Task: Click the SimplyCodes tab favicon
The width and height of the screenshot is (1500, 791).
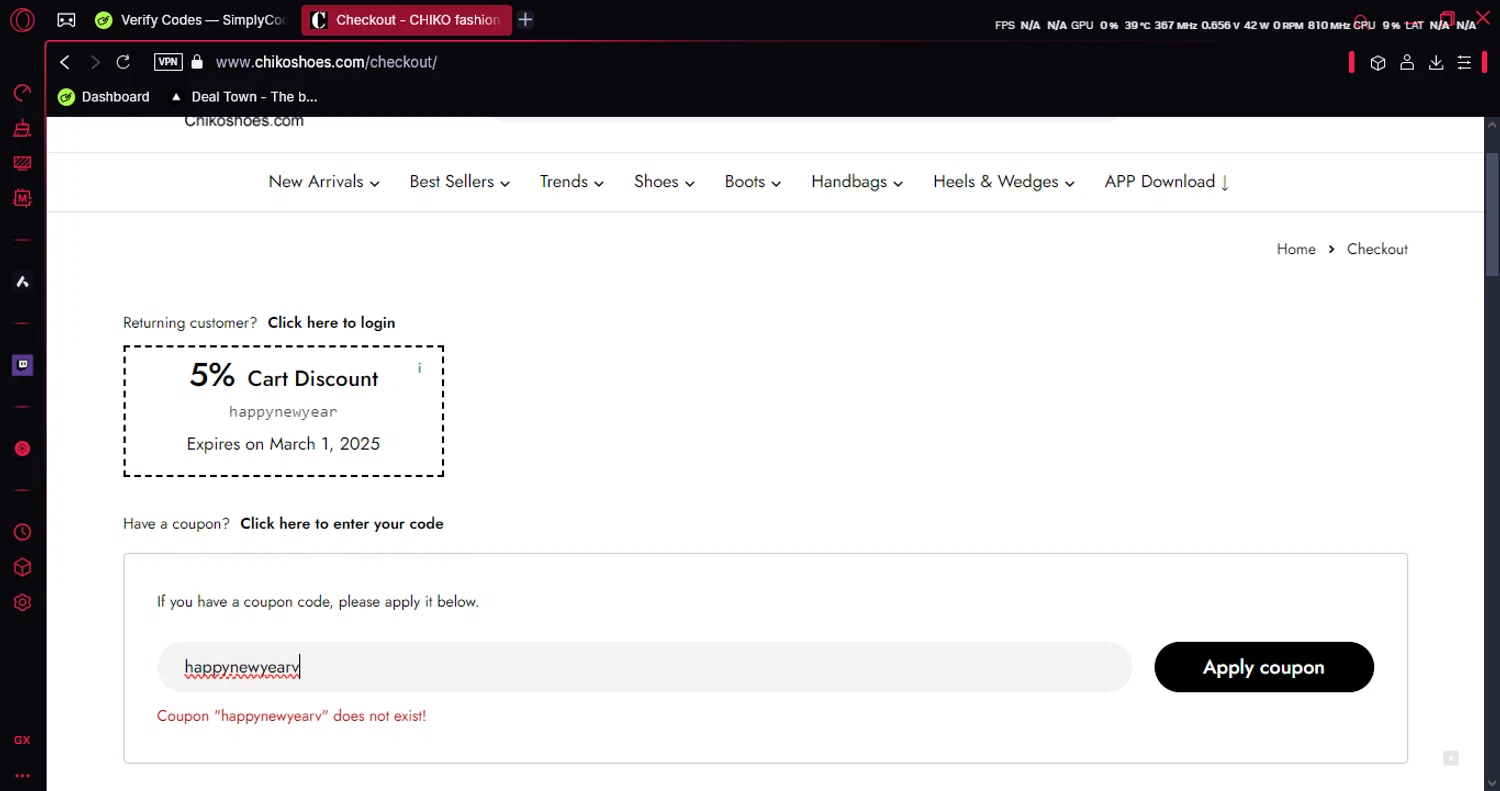Action: (x=103, y=20)
